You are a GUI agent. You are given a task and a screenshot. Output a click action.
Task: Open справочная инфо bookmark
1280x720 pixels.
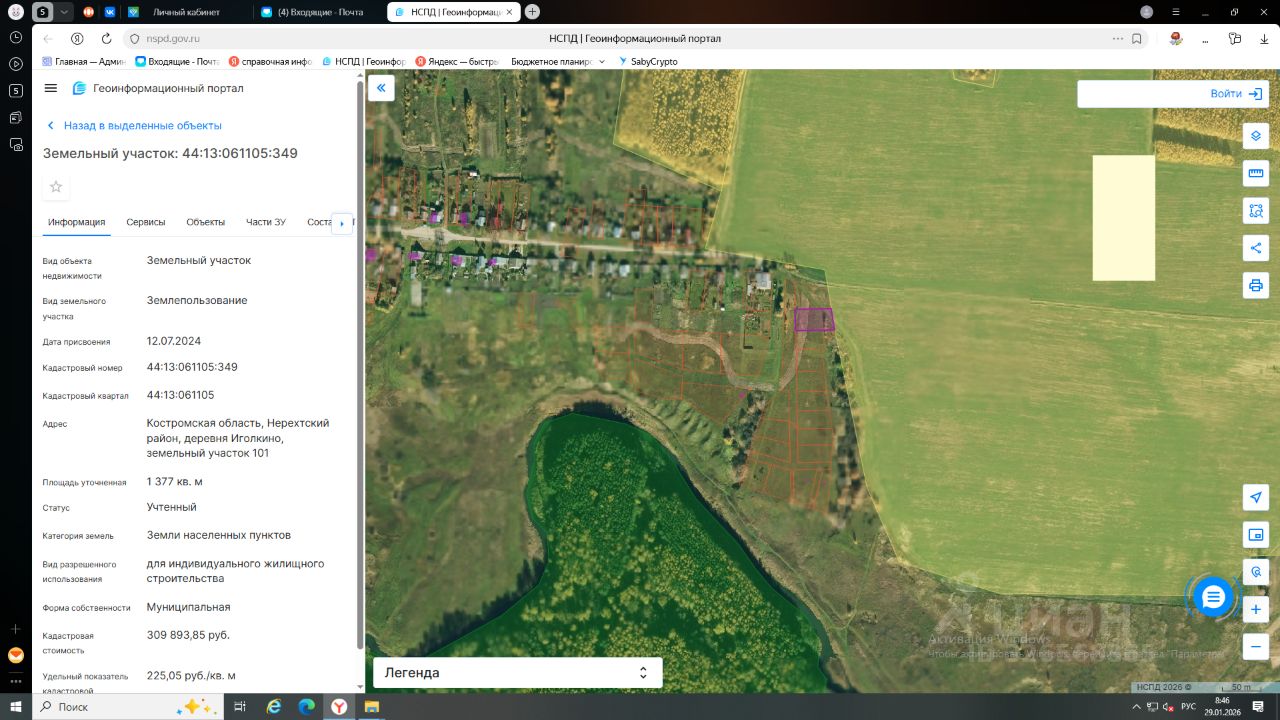270,61
